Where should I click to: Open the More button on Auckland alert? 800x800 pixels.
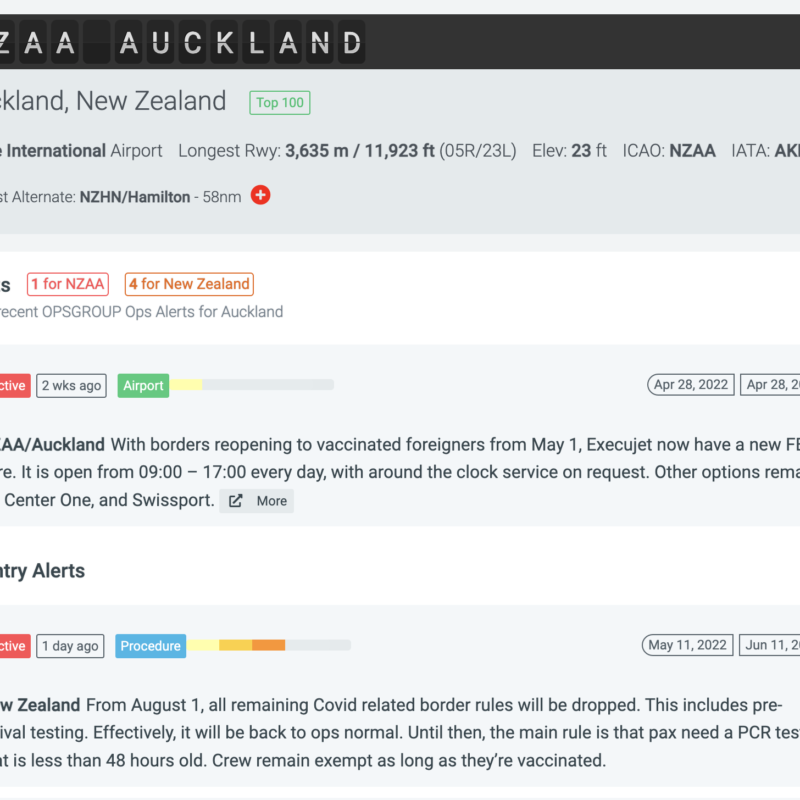[x=257, y=501]
